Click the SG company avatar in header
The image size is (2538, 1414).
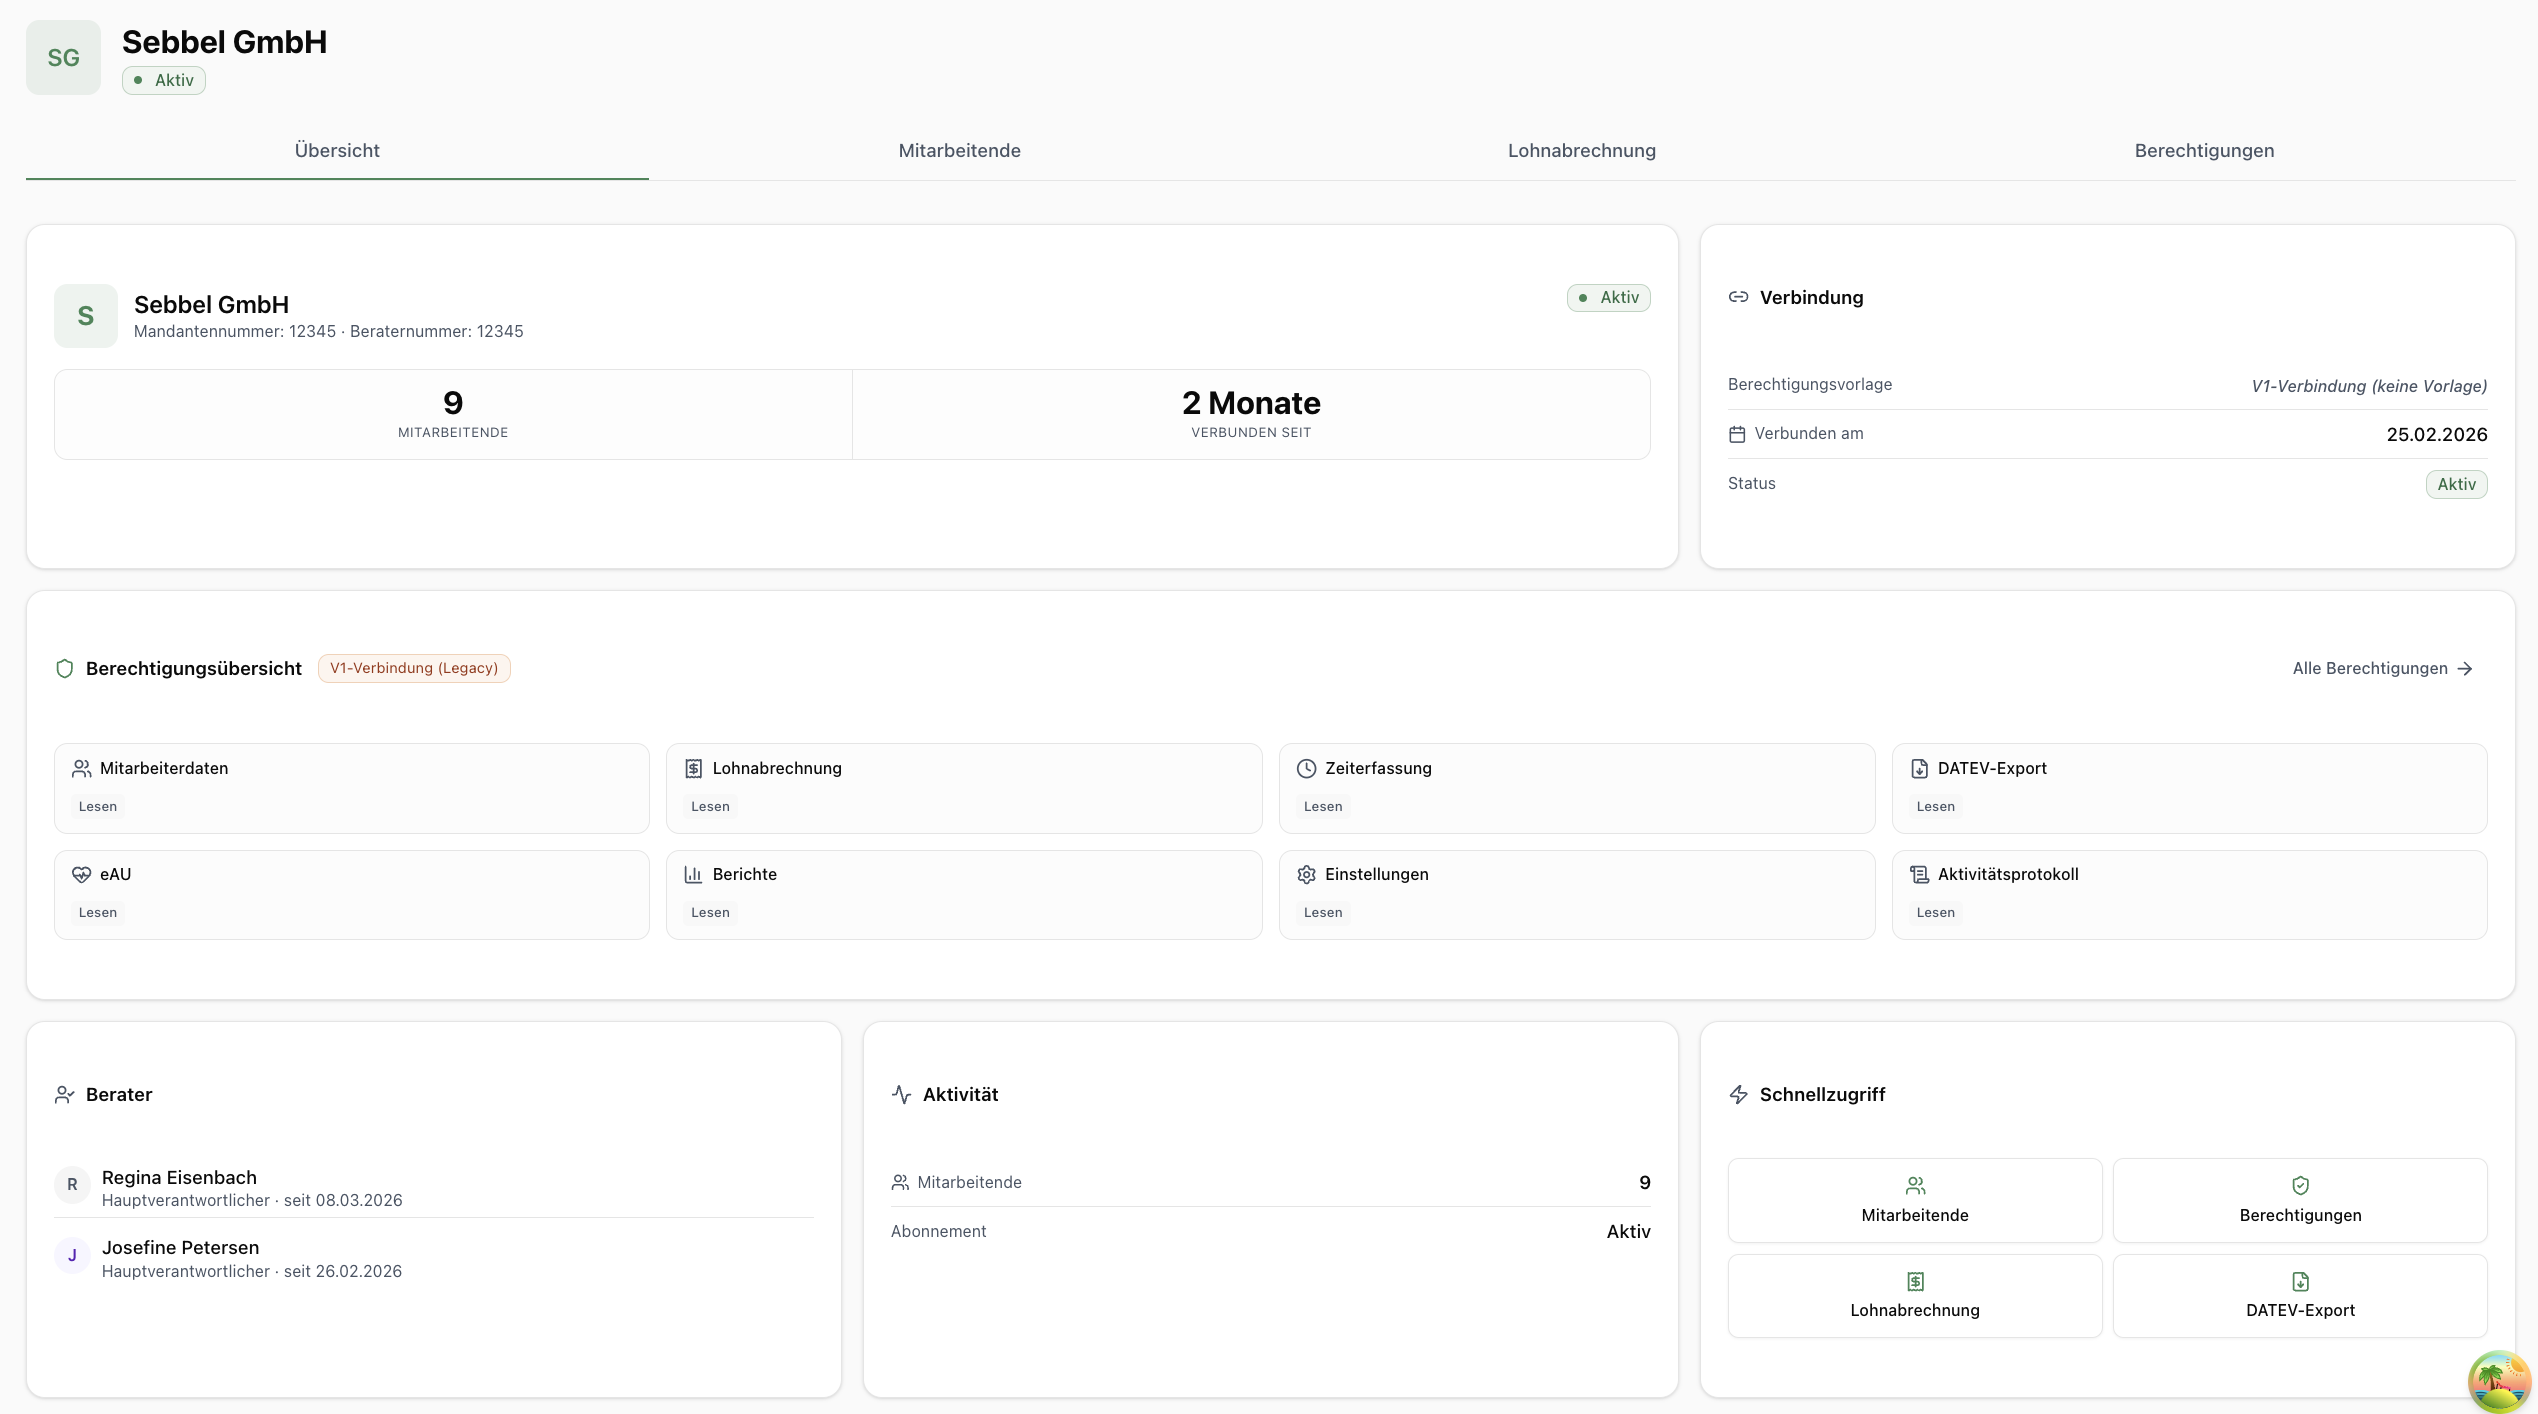63,58
